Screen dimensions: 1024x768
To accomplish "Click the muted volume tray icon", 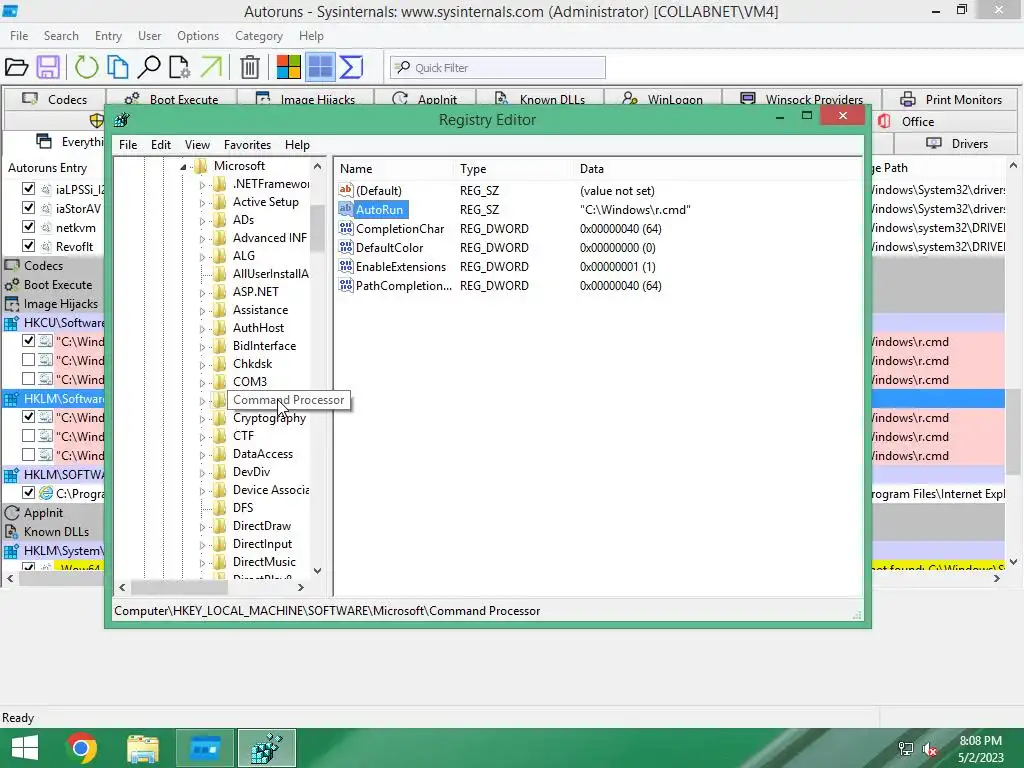I will click(x=930, y=748).
